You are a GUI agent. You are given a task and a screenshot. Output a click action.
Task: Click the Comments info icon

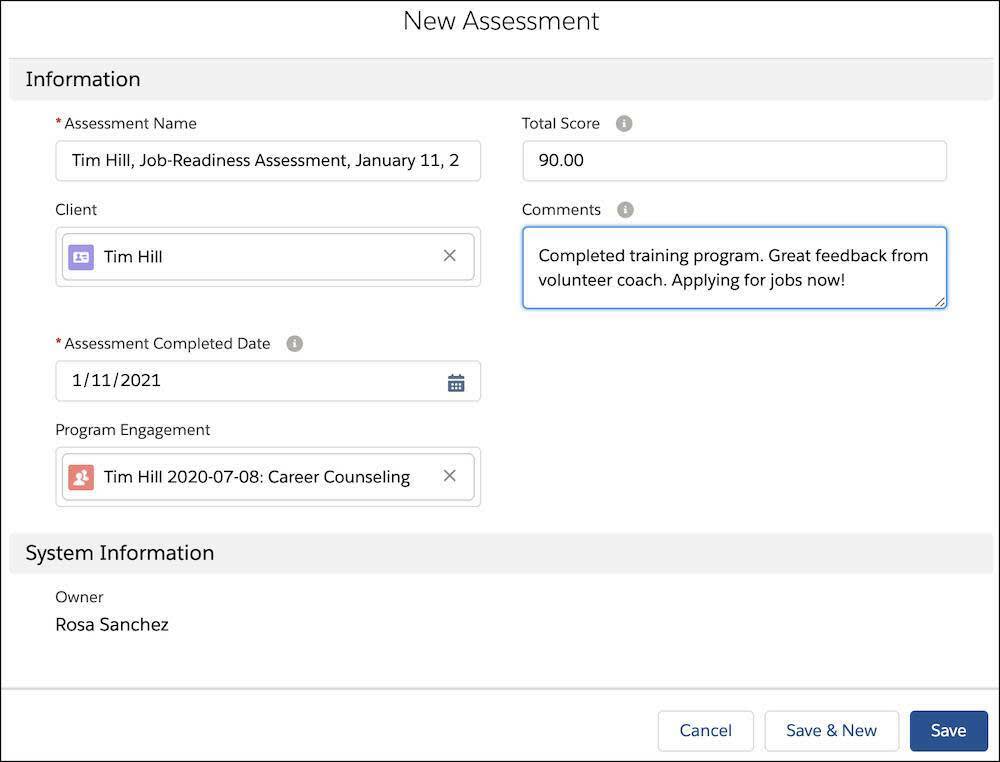click(x=625, y=210)
